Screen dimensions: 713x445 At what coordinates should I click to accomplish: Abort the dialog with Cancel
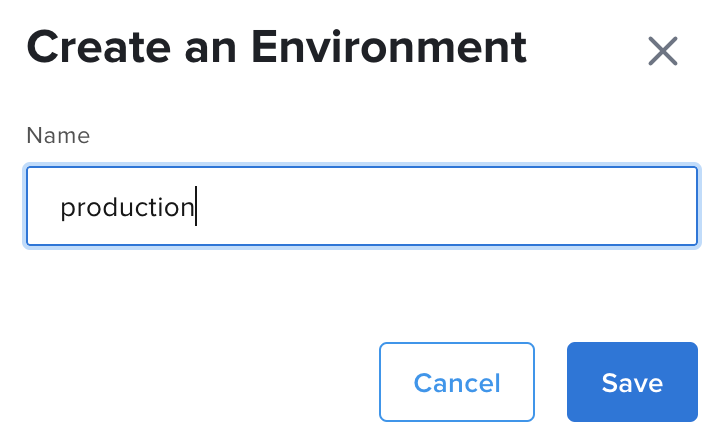point(457,382)
